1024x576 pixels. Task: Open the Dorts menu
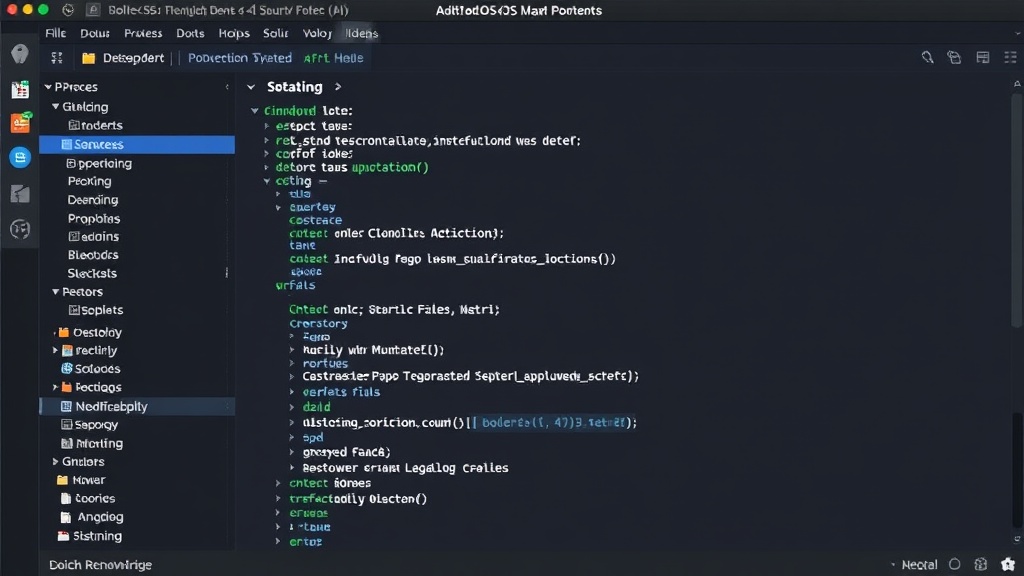click(x=190, y=33)
